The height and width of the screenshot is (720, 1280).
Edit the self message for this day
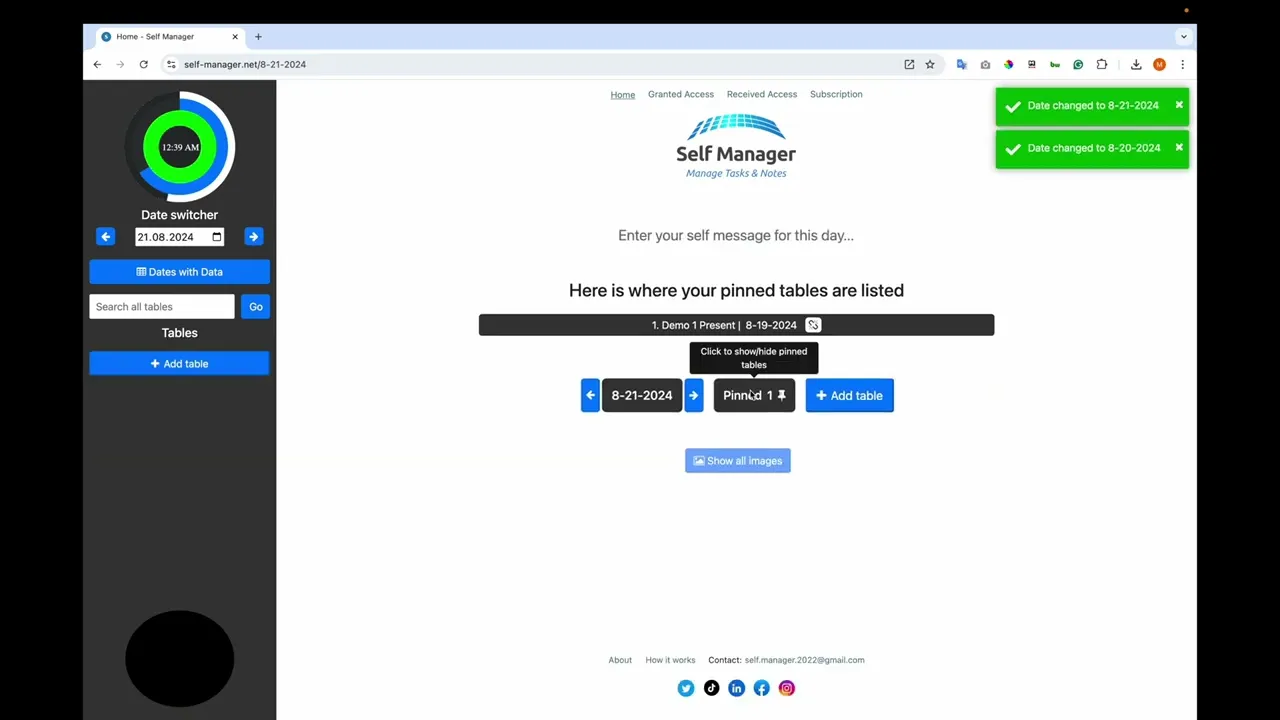[736, 236]
